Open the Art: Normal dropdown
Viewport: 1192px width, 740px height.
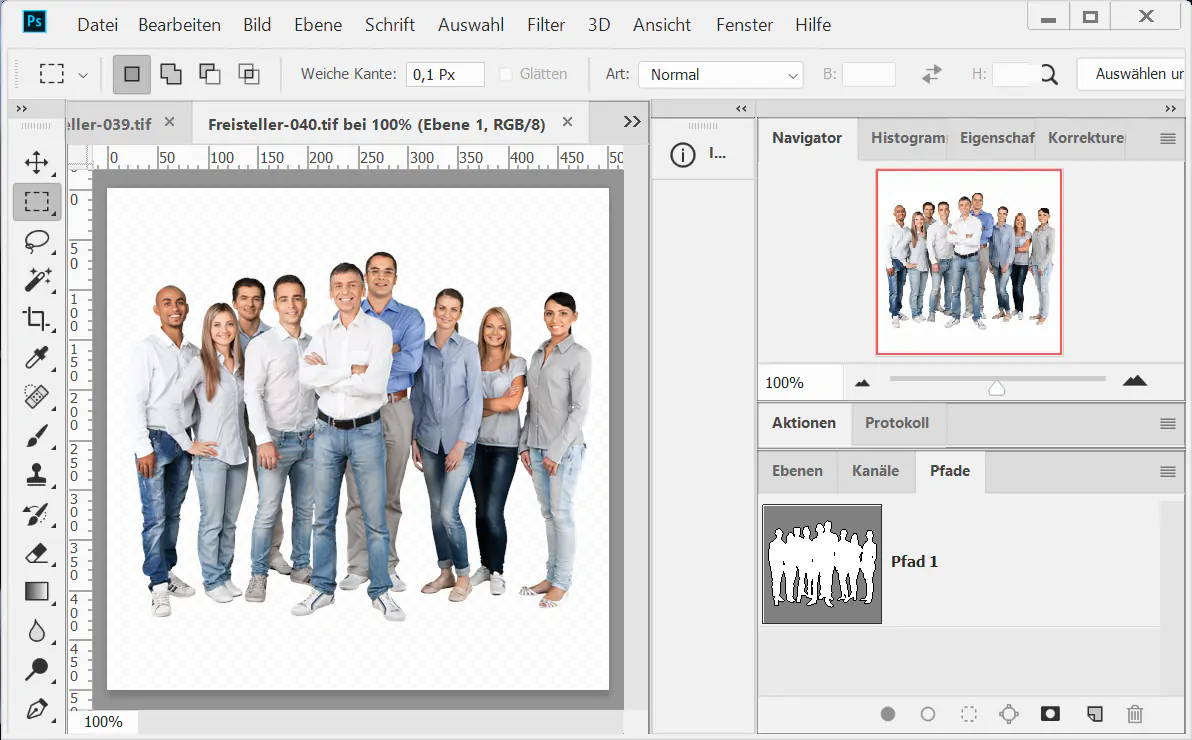pos(720,74)
